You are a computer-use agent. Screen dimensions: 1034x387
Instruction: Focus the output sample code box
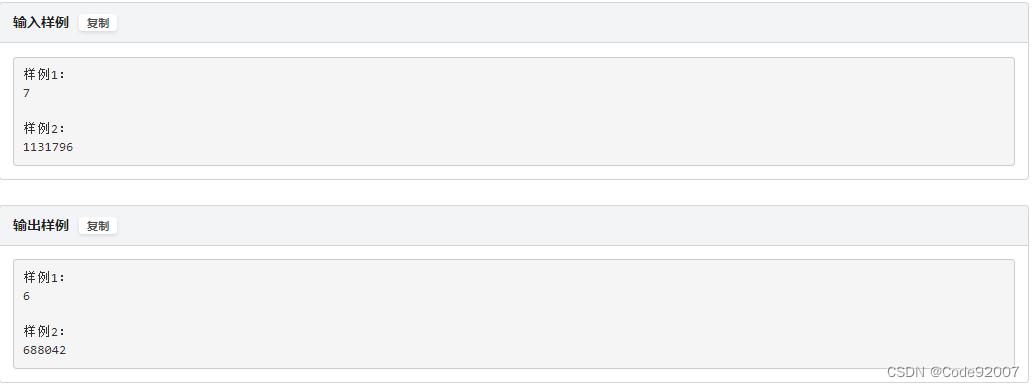click(x=514, y=314)
